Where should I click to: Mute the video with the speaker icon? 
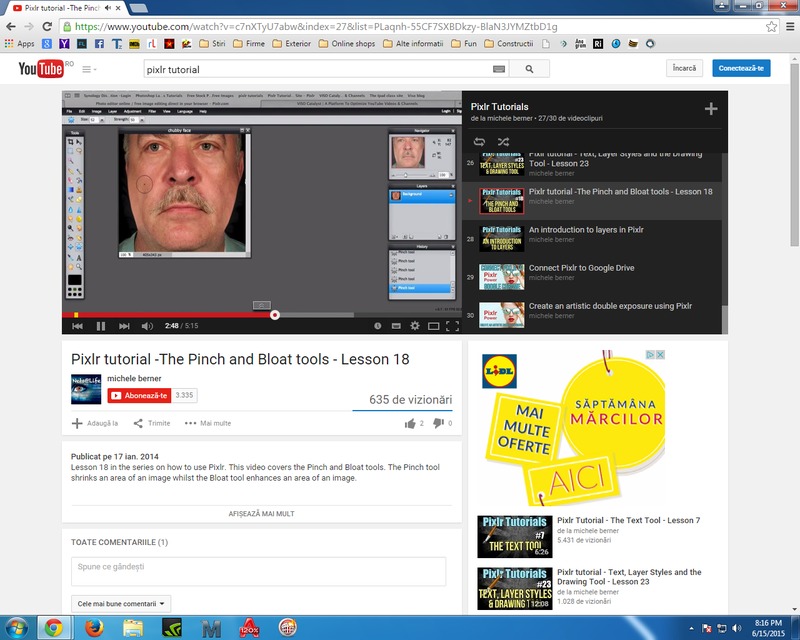click(x=147, y=326)
